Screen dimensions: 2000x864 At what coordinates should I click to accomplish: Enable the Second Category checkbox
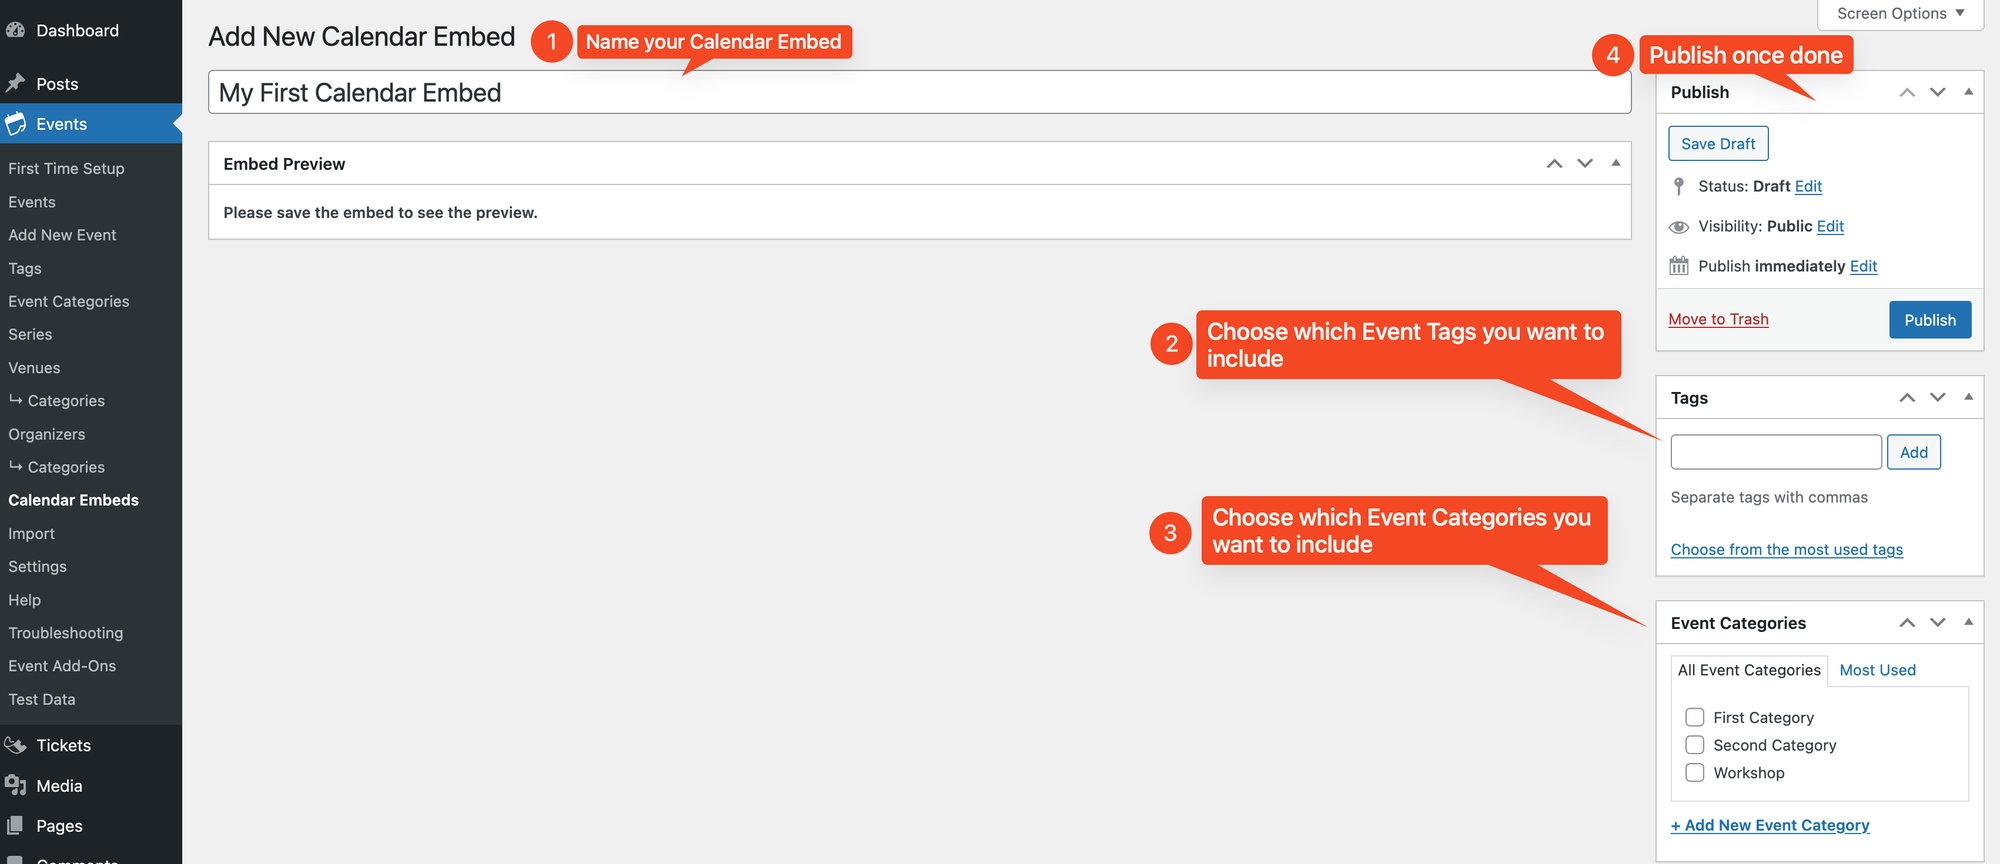coord(1695,745)
